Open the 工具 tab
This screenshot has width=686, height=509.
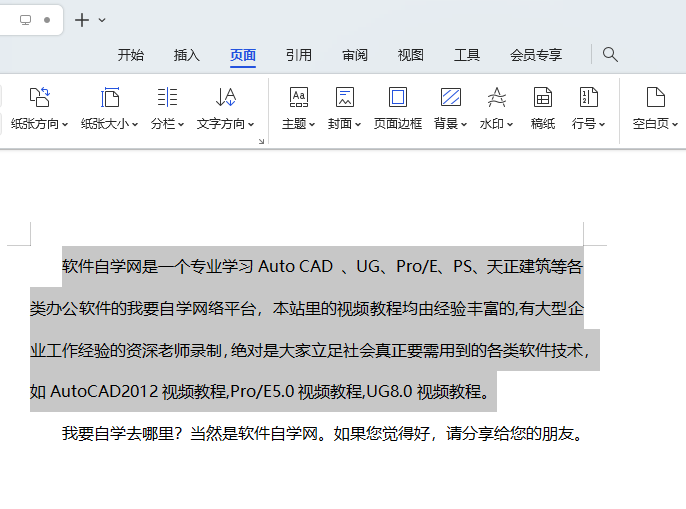point(467,55)
